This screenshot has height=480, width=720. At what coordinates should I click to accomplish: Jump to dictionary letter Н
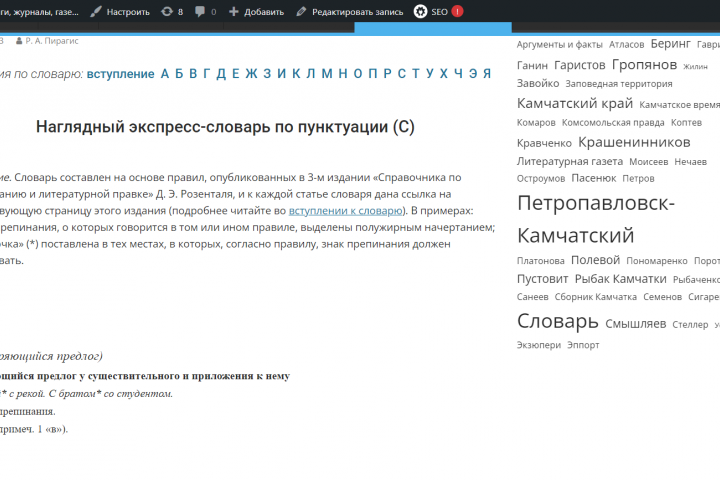(x=343, y=73)
